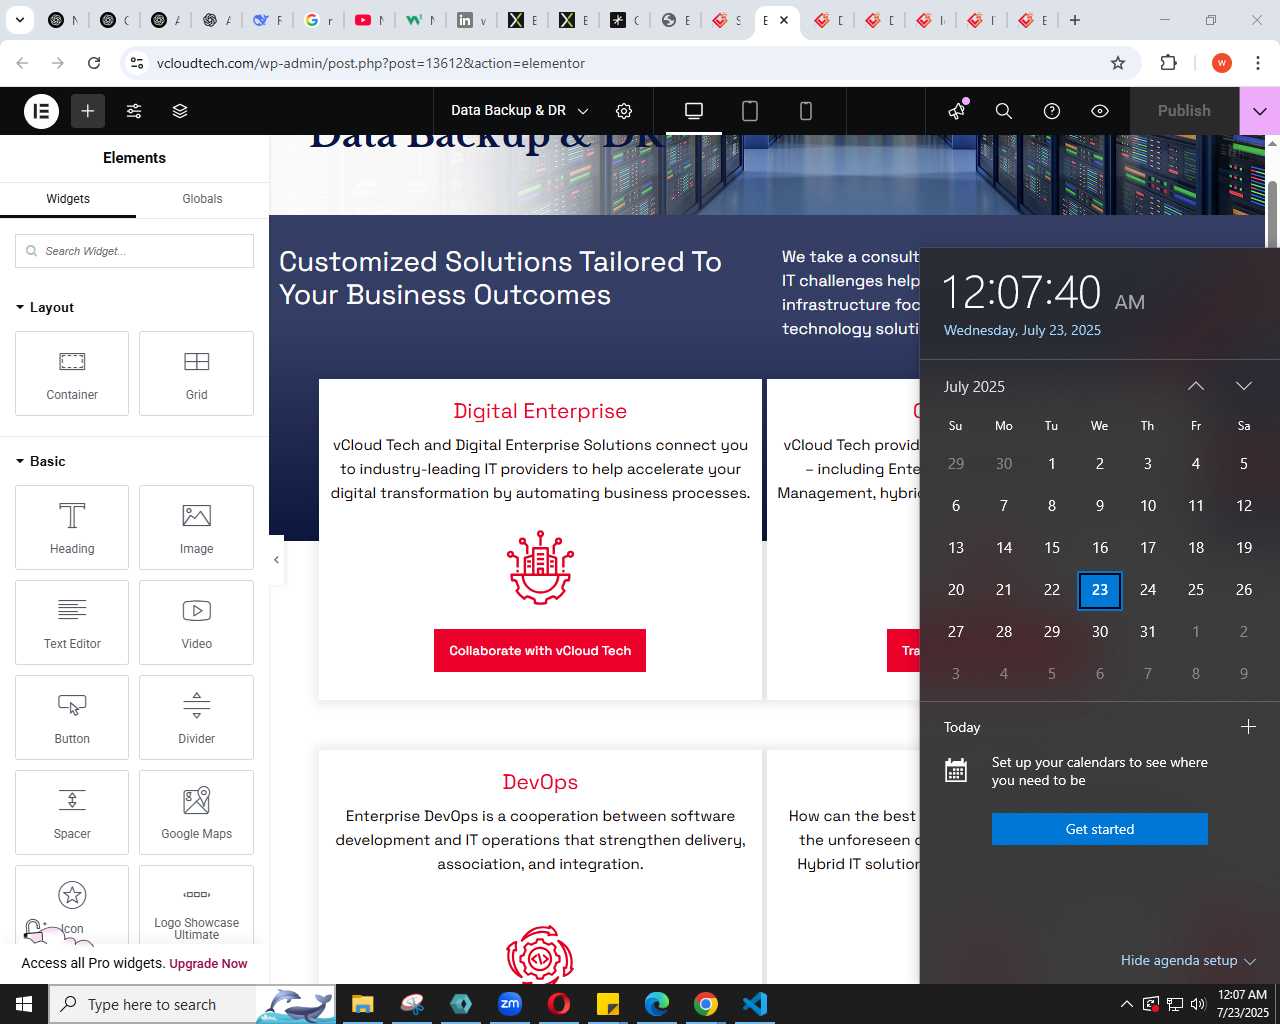1280x1024 pixels.
Task: Open the Help question mark icon
Action: (x=1052, y=111)
